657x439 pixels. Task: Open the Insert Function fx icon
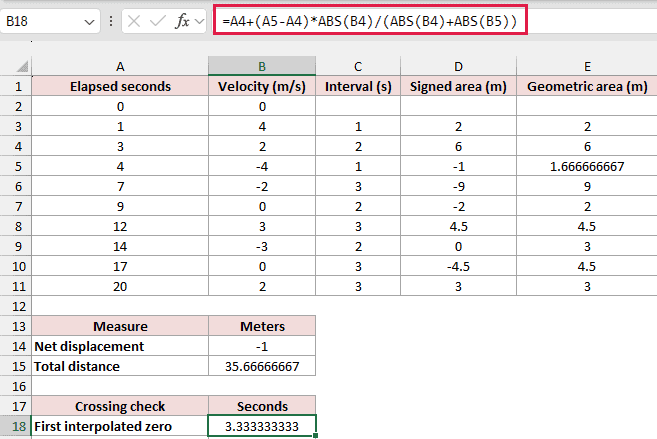click(183, 21)
